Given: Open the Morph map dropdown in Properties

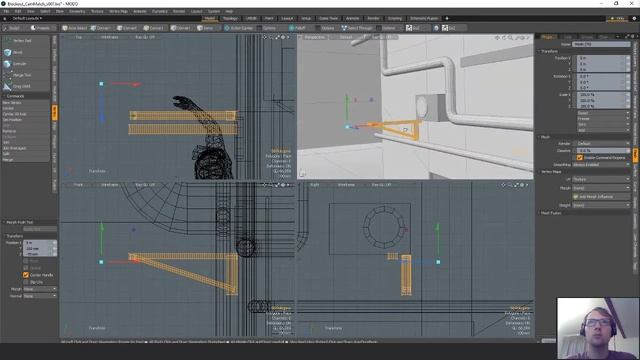Looking at the screenshot, I should [601, 188].
